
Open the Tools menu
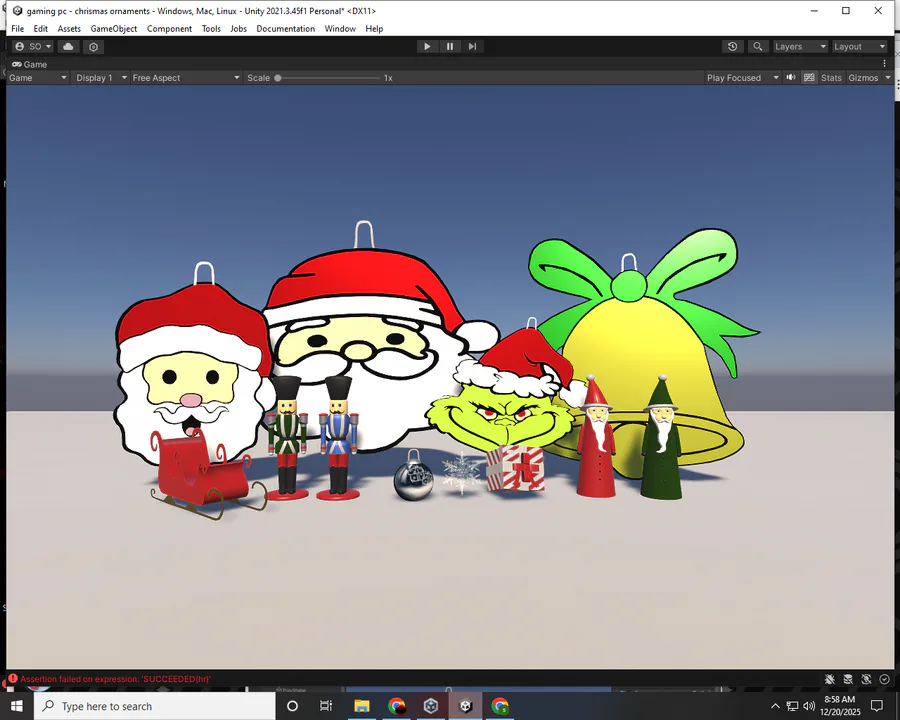(211, 29)
